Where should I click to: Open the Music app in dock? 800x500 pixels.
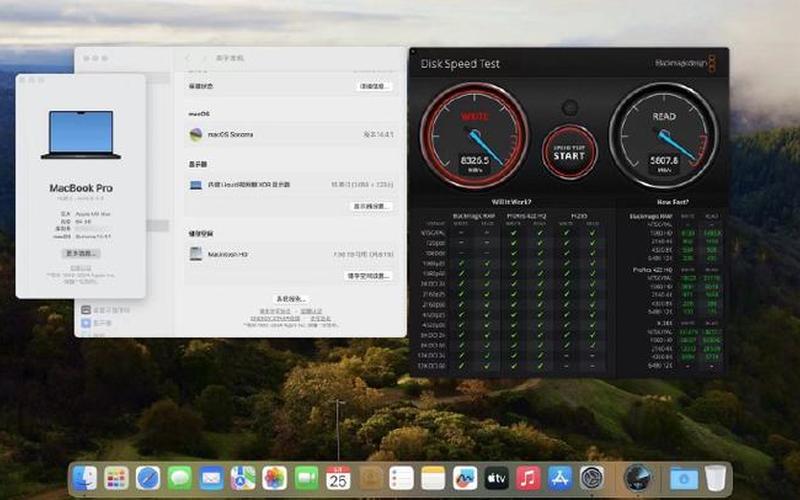[528, 479]
